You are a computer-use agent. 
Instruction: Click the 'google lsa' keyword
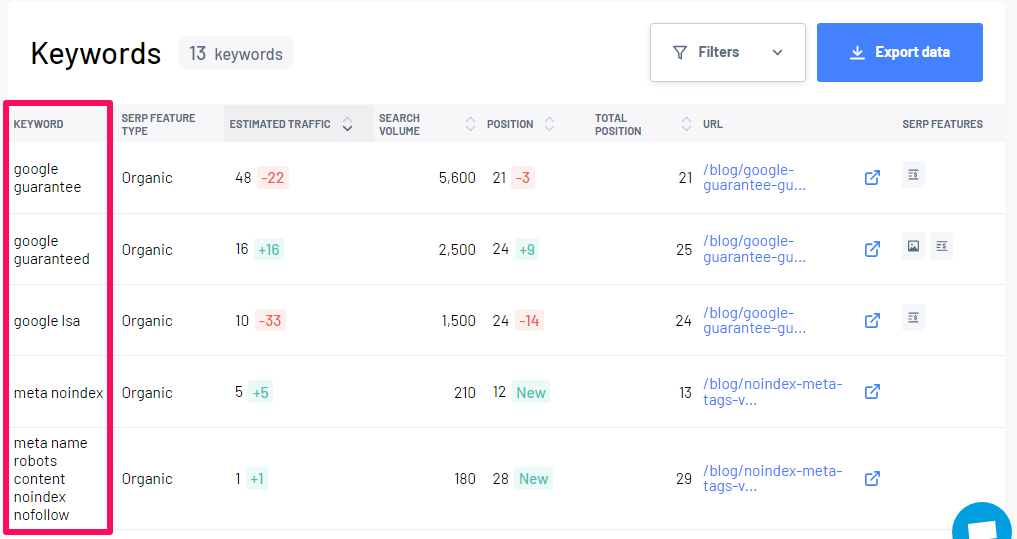[x=47, y=321]
